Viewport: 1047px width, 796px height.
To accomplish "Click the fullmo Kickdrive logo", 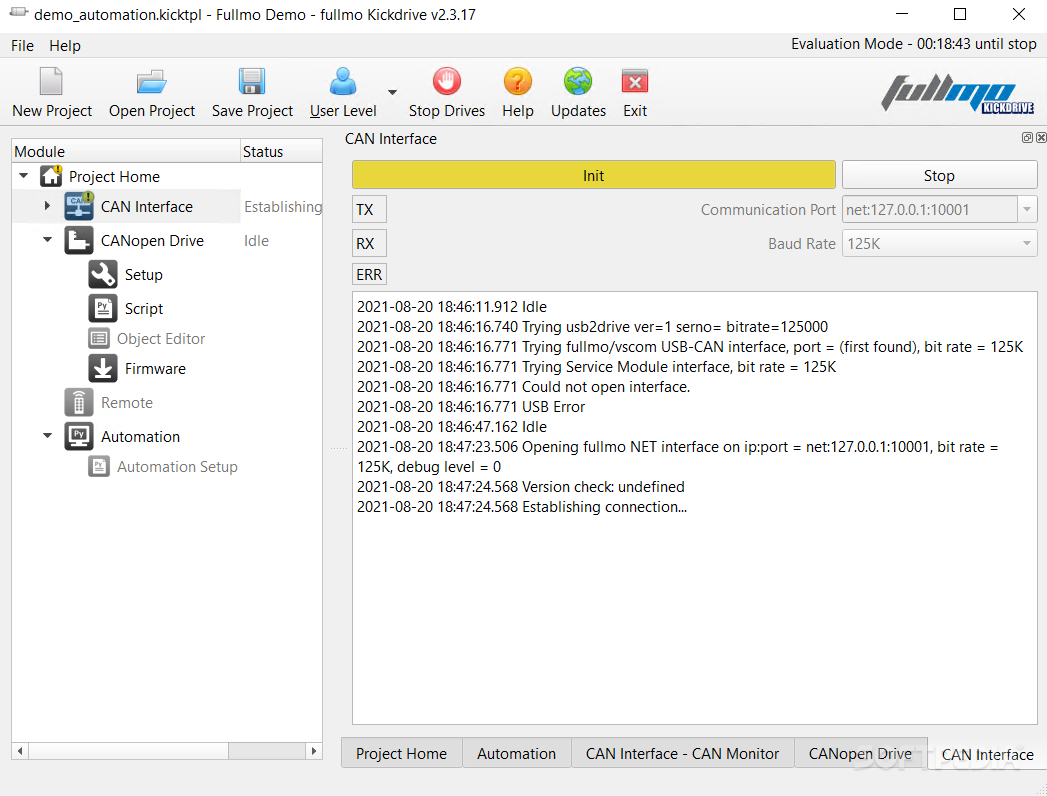I will pos(957,93).
